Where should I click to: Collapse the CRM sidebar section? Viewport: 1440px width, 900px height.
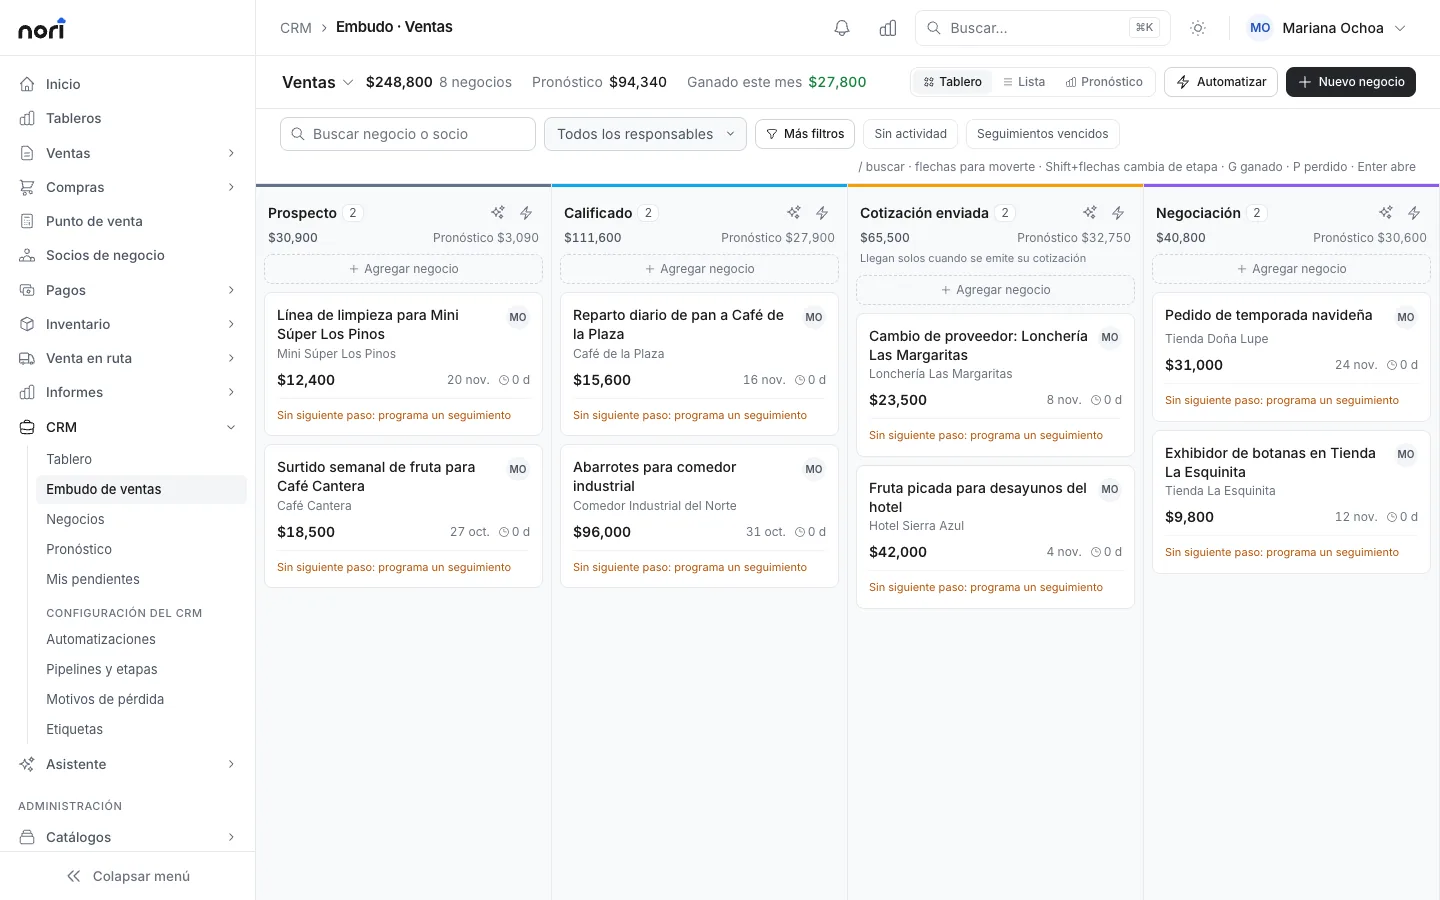pyautogui.click(x=231, y=427)
